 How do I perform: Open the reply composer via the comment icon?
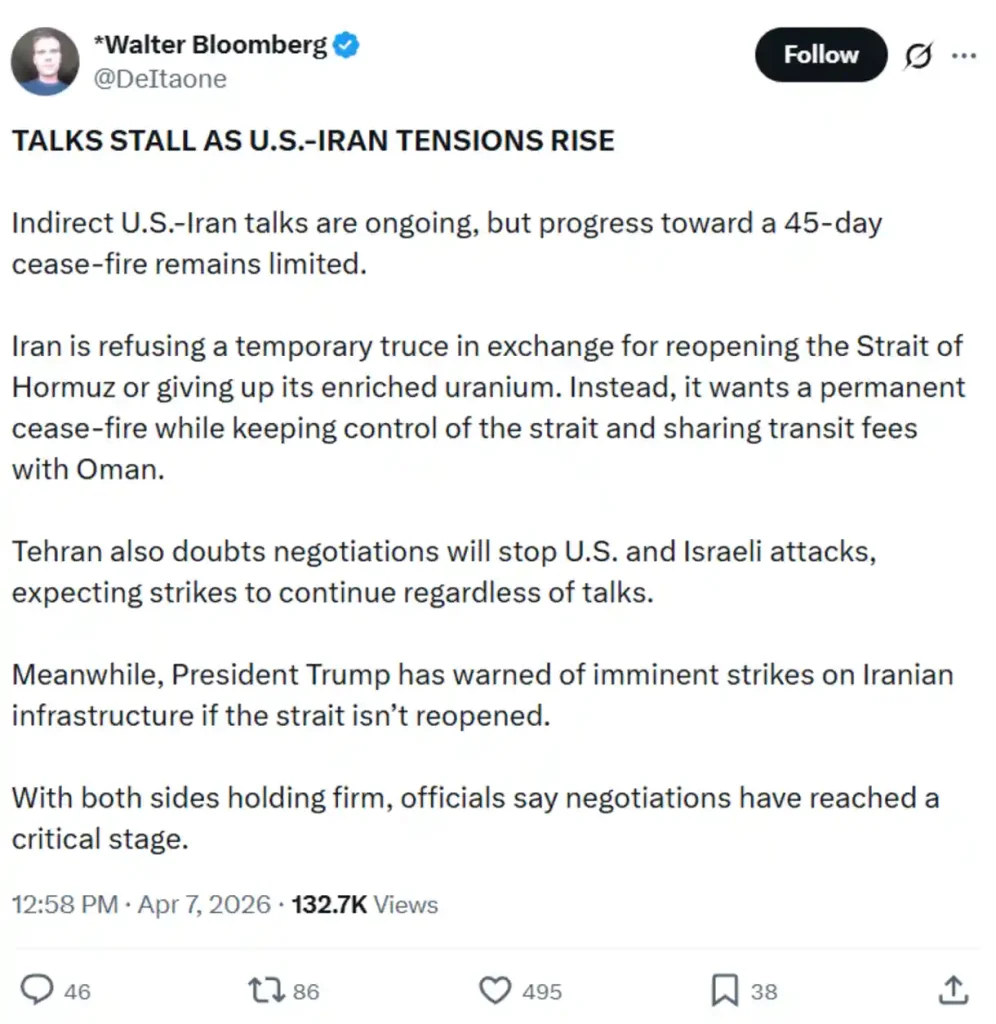coord(38,990)
